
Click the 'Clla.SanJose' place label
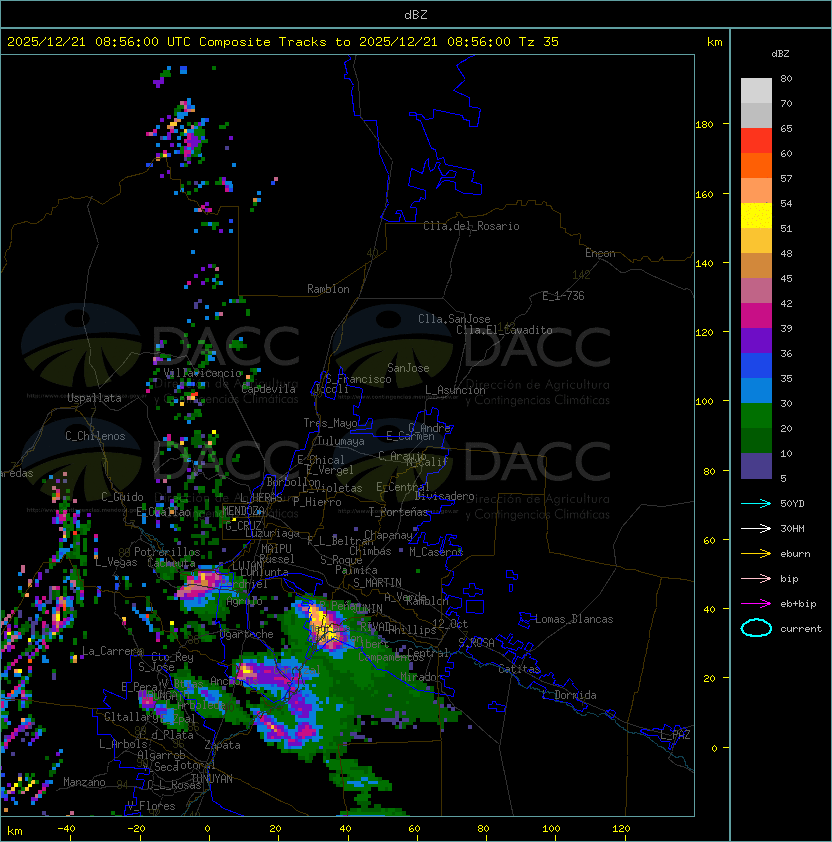click(454, 319)
